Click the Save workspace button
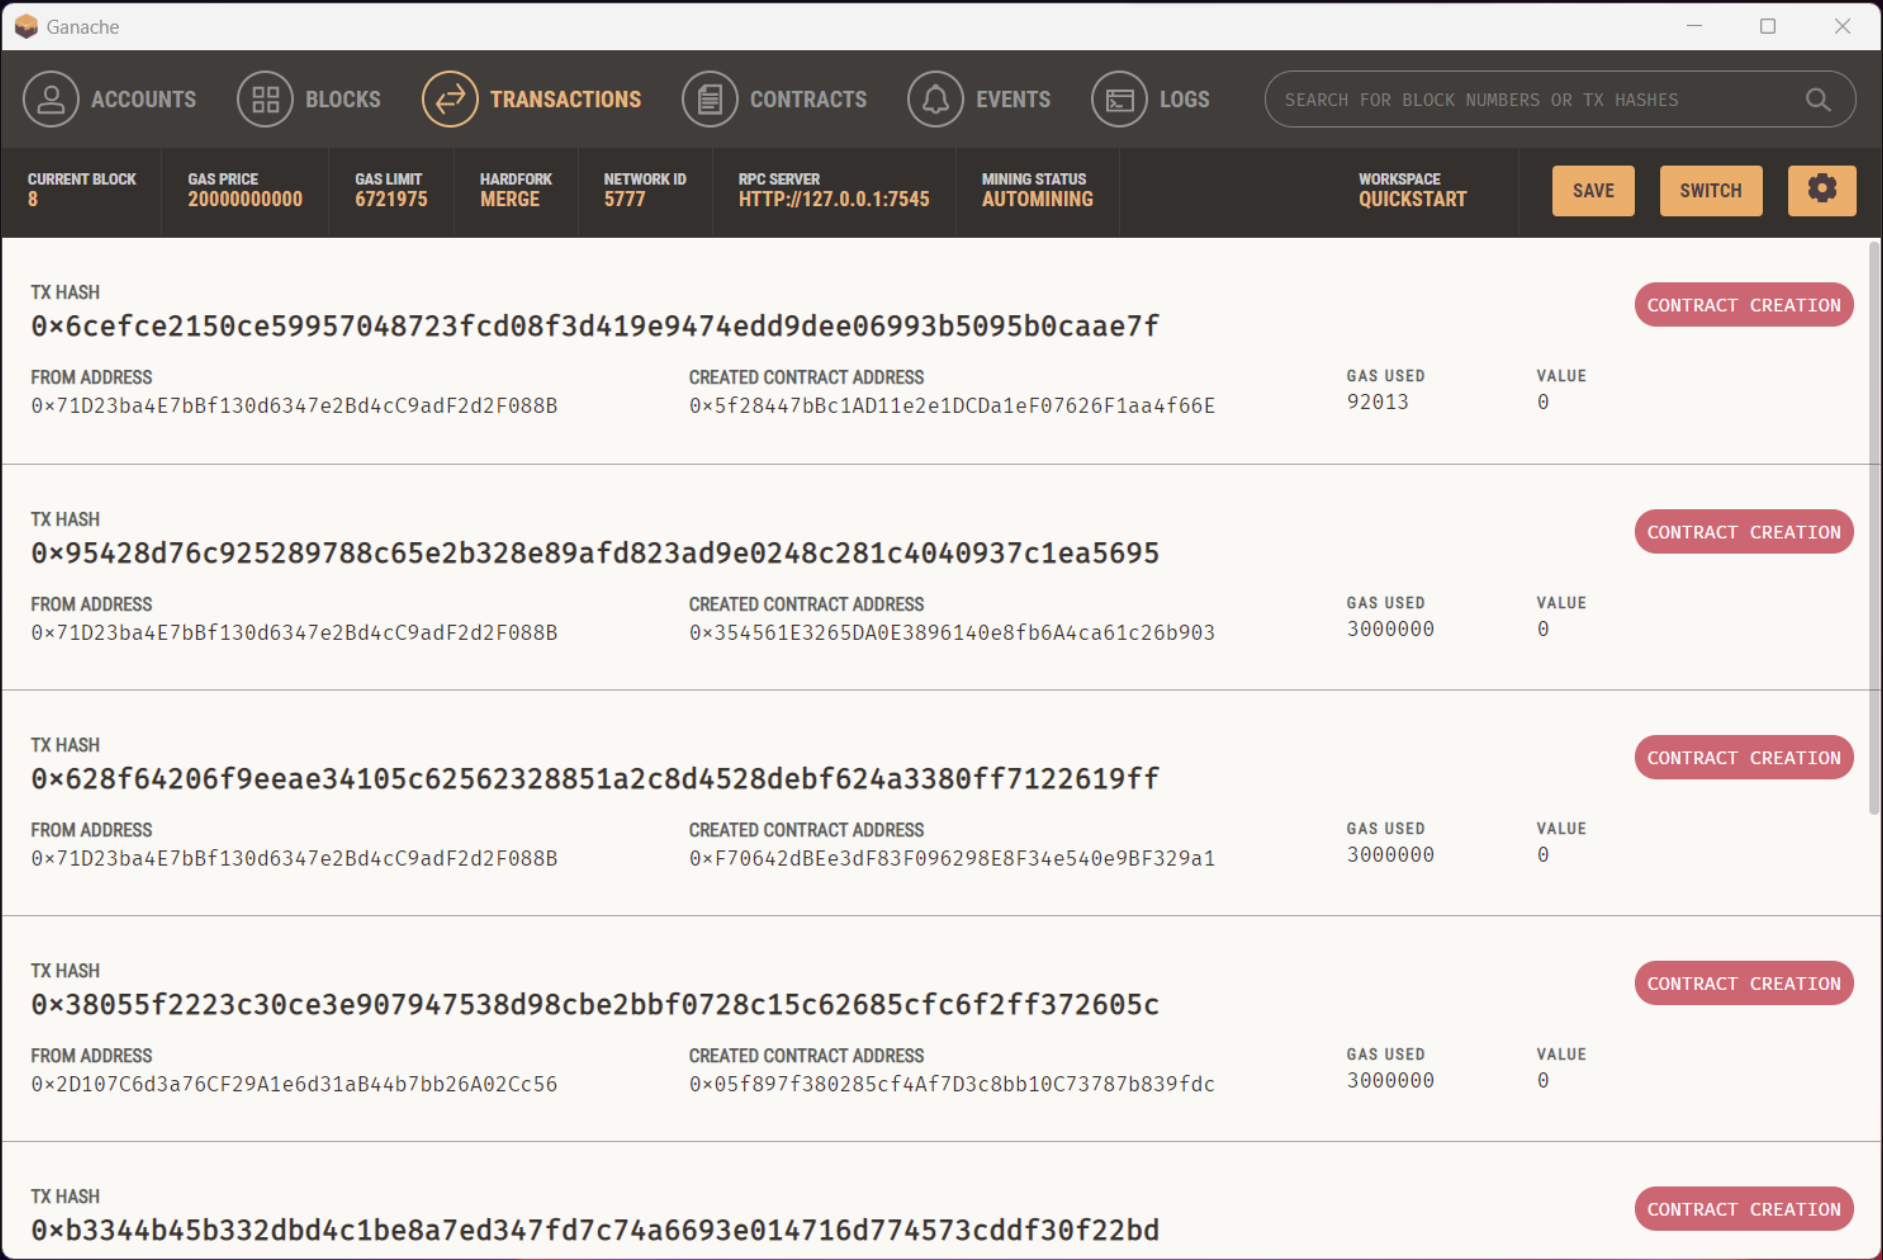 click(x=1593, y=190)
